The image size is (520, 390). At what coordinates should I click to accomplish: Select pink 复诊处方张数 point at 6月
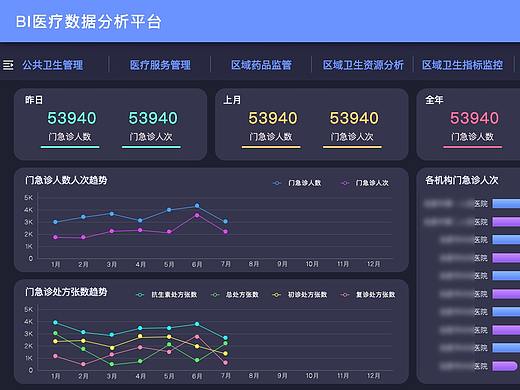[x=197, y=337]
